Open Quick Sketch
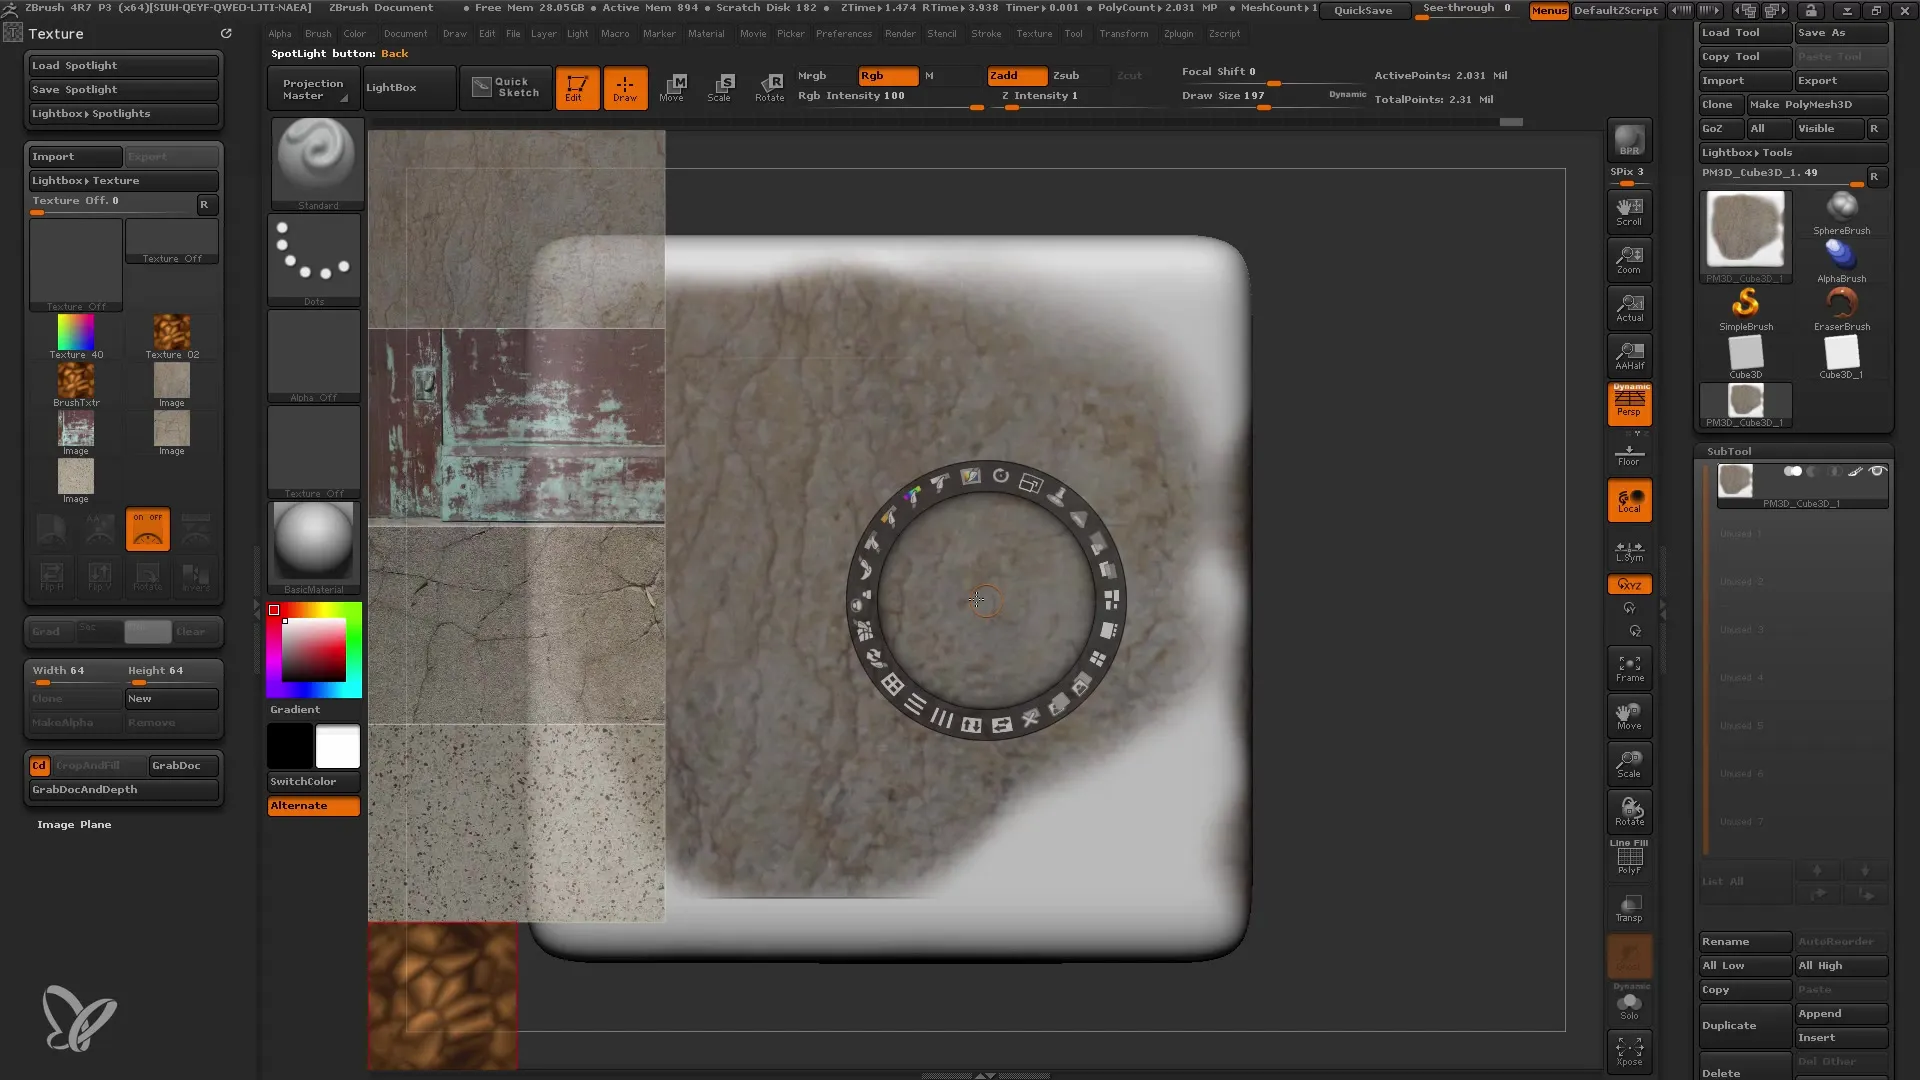Viewport: 1920px width, 1080px height. click(x=506, y=88)
